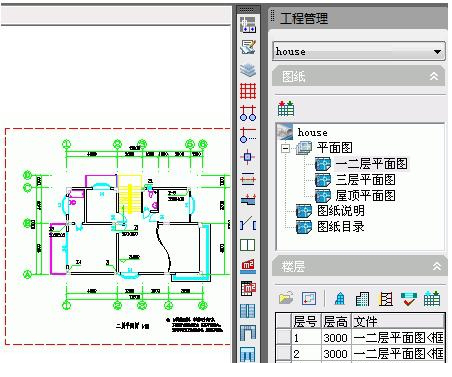Click the building section generate icon
The width and height of the screenshot is (452, 377).
(385, 299)
